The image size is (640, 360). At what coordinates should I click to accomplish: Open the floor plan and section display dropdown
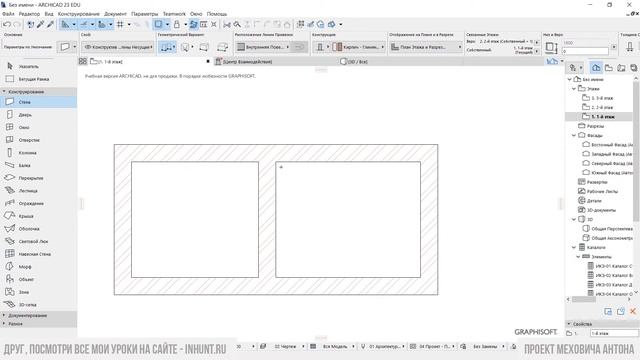point(426,47)
